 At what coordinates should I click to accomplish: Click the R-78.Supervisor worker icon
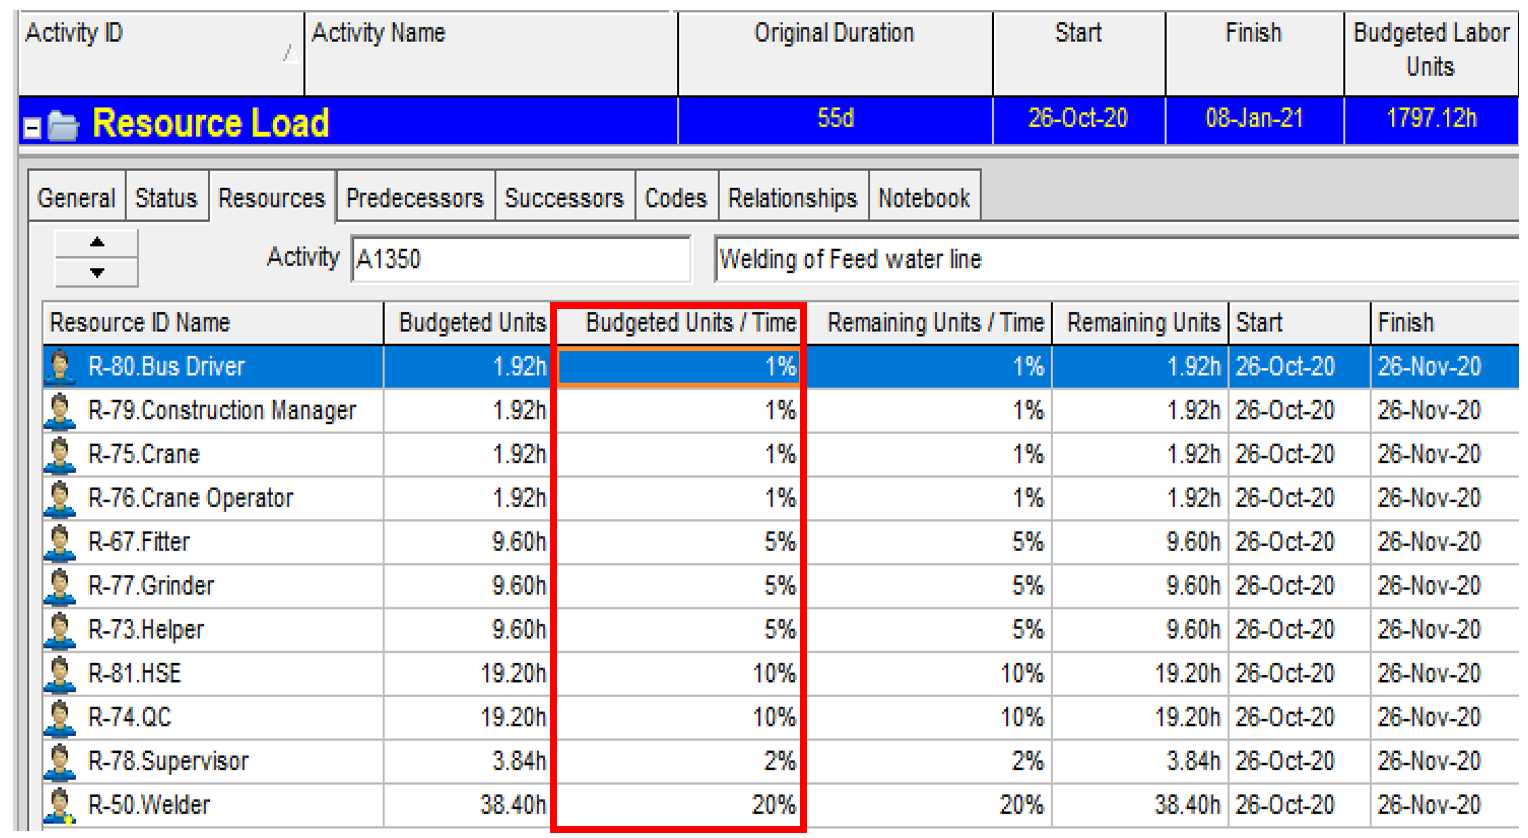pos(58,760)
